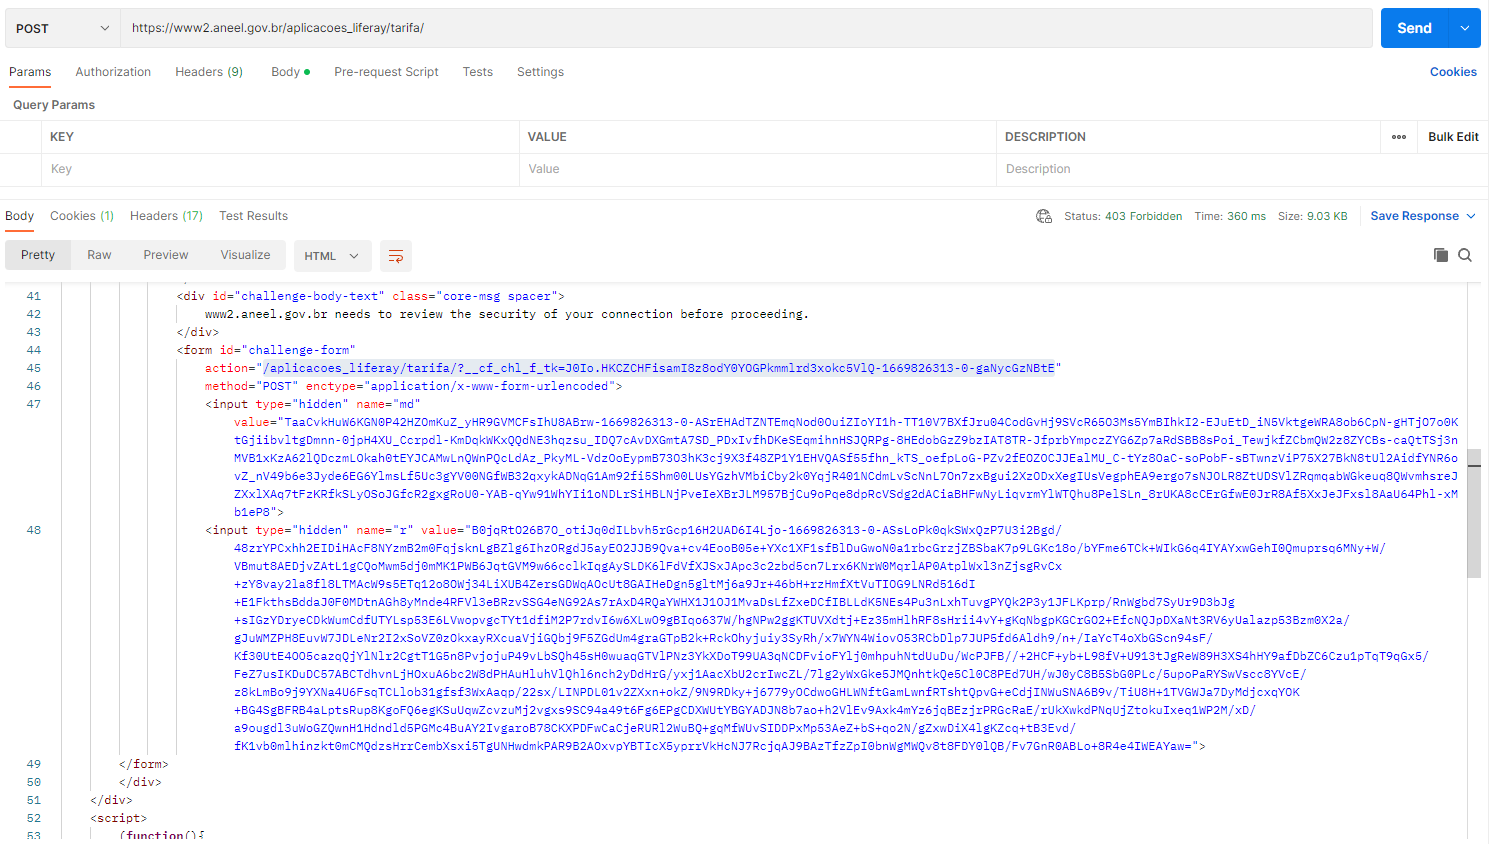Switch to the request Body tab
The height and width of the screenshot is (844, 1495).
[x=290, y=72]
